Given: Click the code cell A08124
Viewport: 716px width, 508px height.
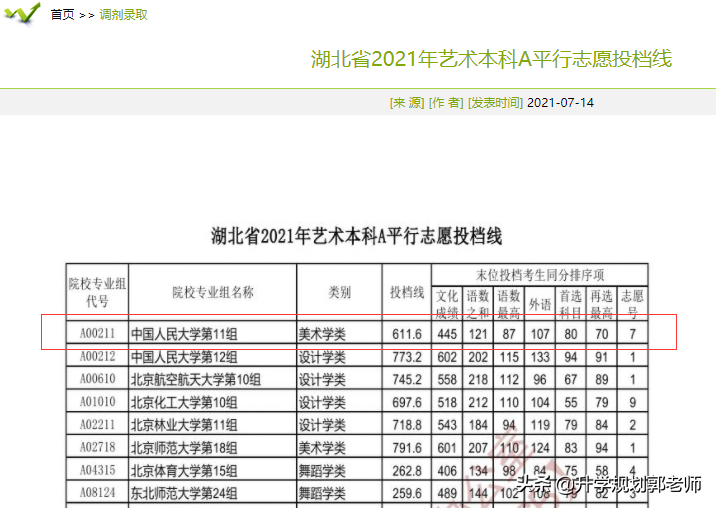Looking at the screenshot, I should tap(97, 493).
